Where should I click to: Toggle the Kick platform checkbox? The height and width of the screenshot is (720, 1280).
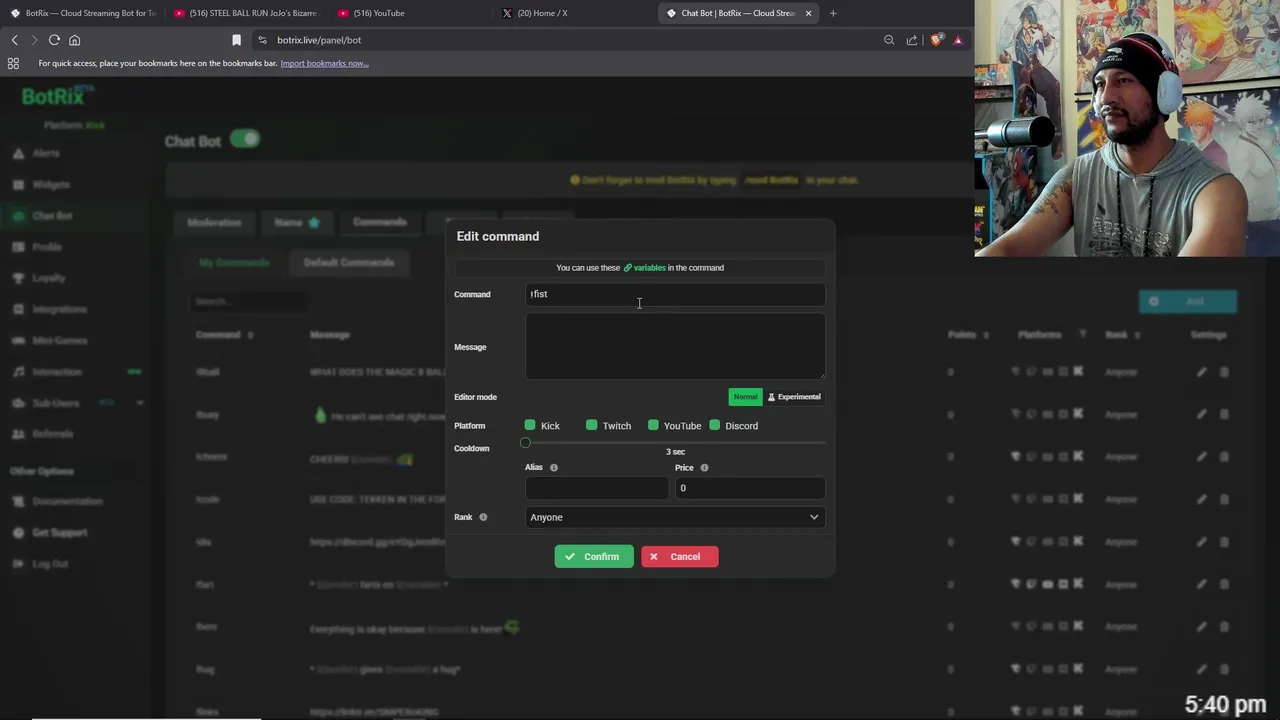click(x=530, y=425)
